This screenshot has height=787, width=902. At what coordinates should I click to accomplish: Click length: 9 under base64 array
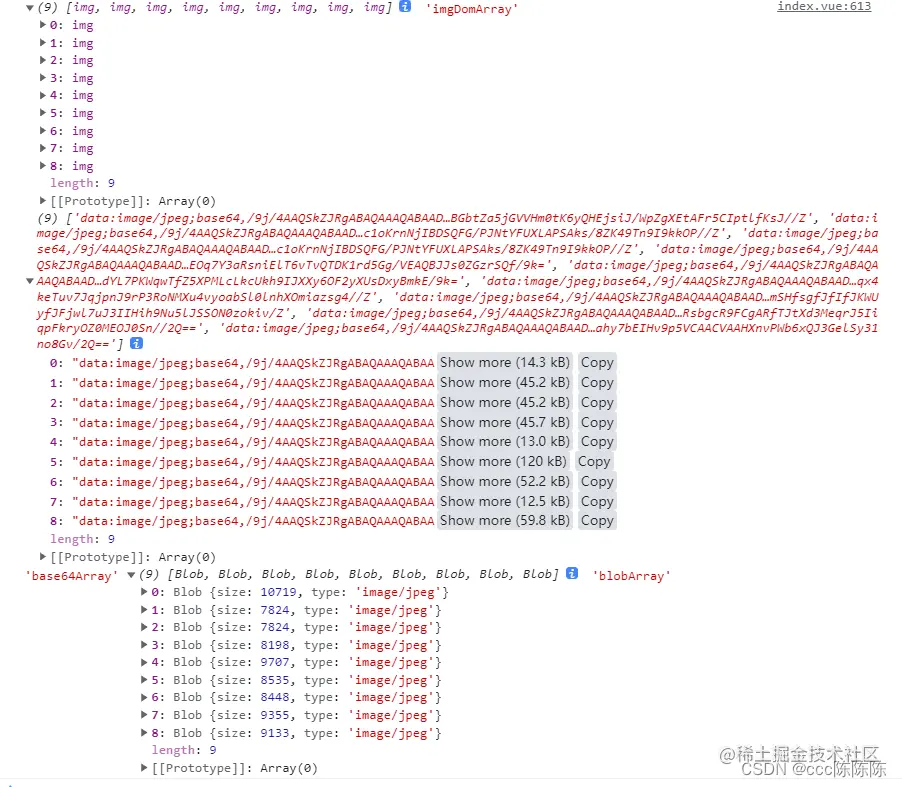tap(82, 539)
